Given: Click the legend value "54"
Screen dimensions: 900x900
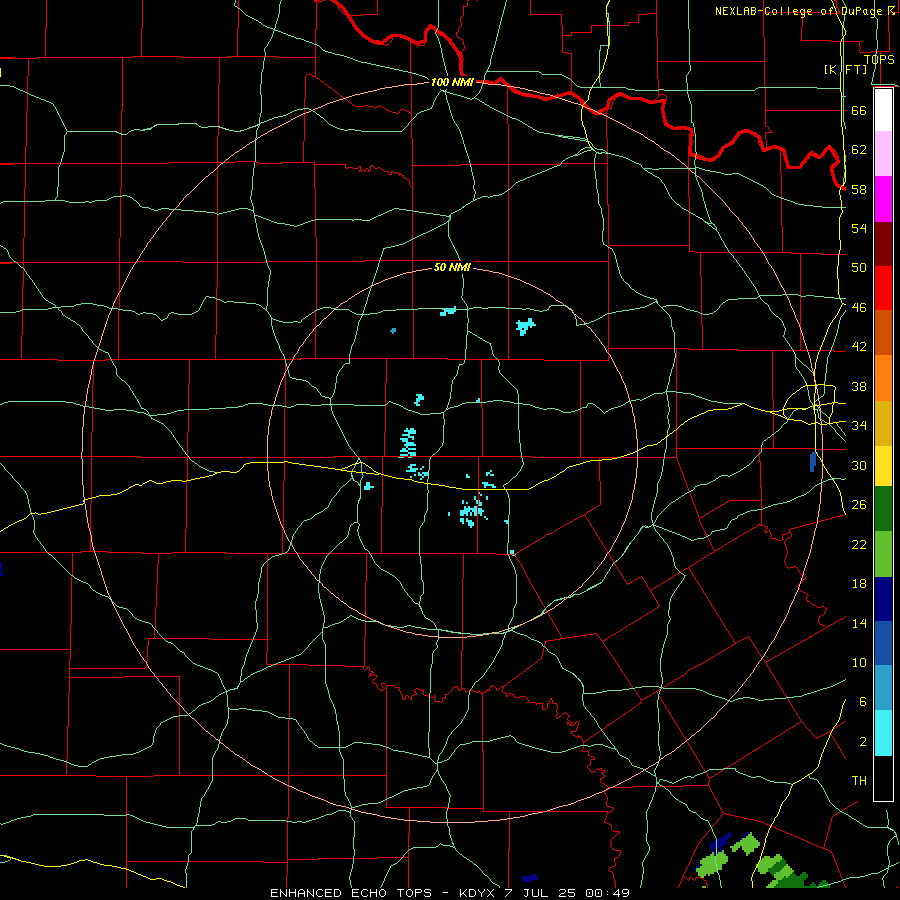Looking at the screenshot, I should coord(859,228).
